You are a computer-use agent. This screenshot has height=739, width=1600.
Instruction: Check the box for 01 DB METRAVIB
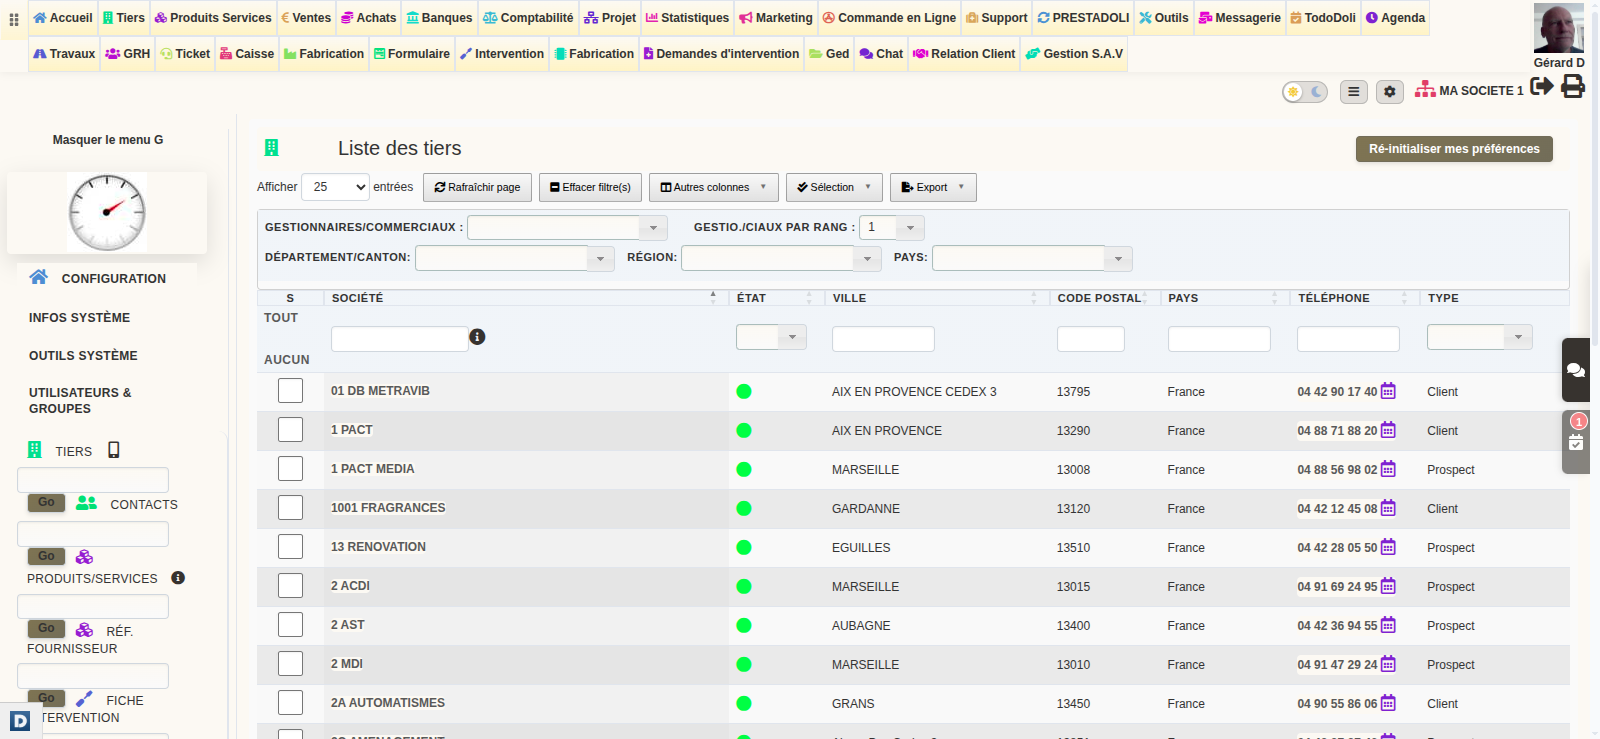290,390
